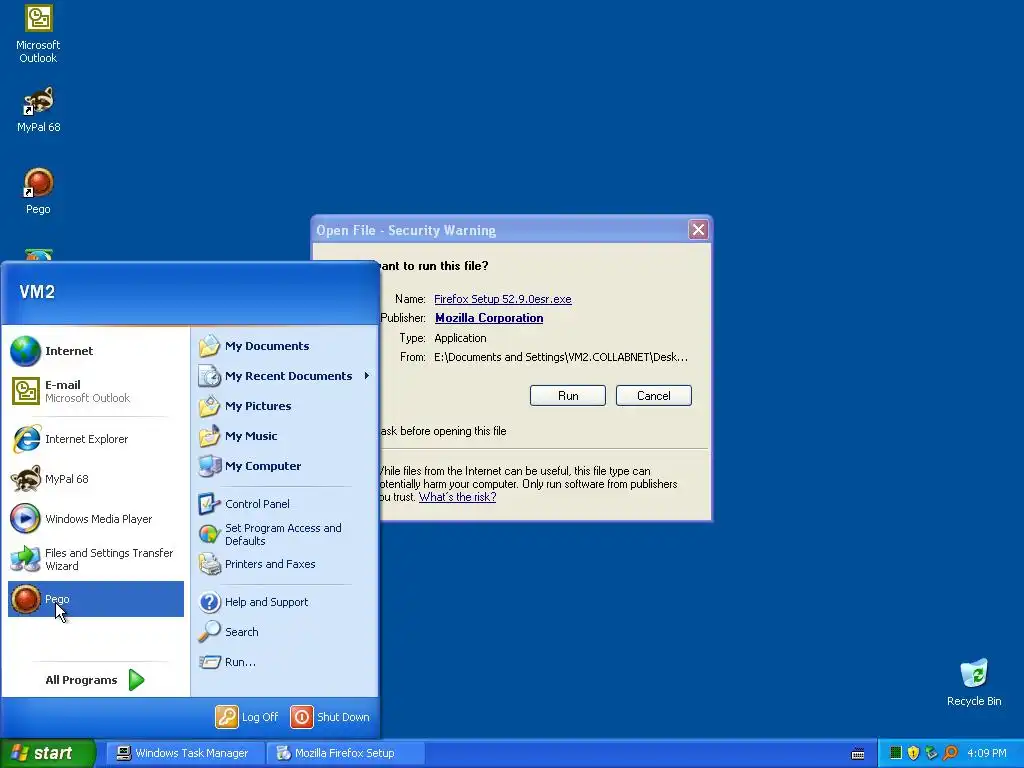Open My Computer from Start menu
Screen dimensions: 1024x768
coord(284,466)
